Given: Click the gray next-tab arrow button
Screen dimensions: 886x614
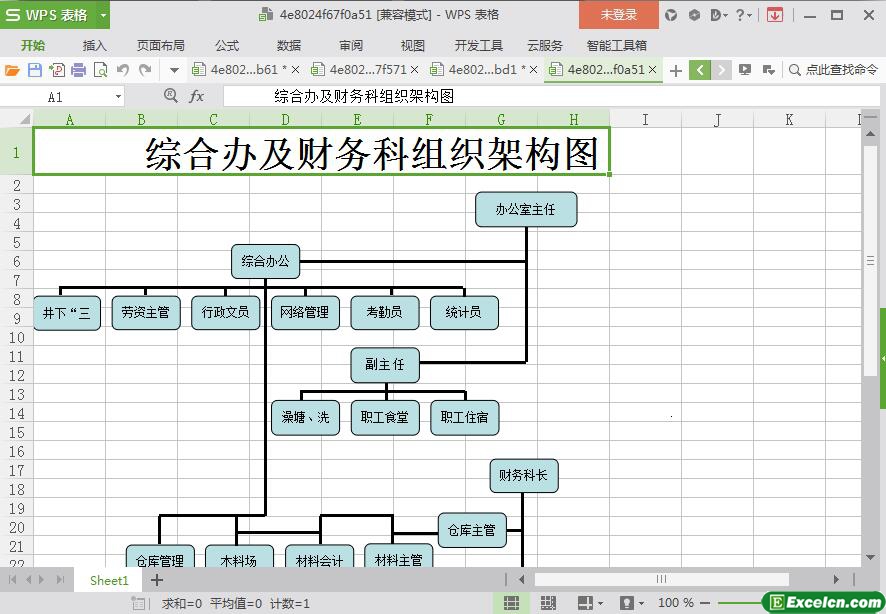Looking at the screenshot, I should (x=721, y=70).
